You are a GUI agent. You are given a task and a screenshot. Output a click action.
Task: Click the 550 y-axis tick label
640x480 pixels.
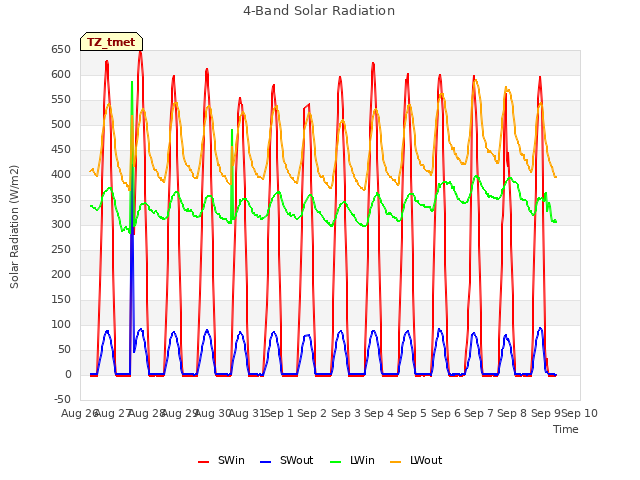click(x=61, y=100)
